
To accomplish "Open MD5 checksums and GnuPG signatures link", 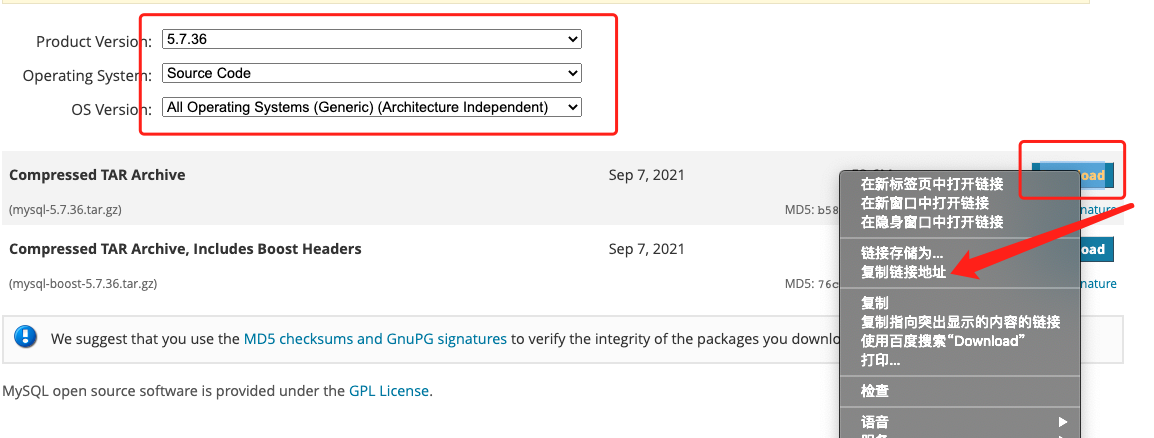I will (x=375, y=339).
